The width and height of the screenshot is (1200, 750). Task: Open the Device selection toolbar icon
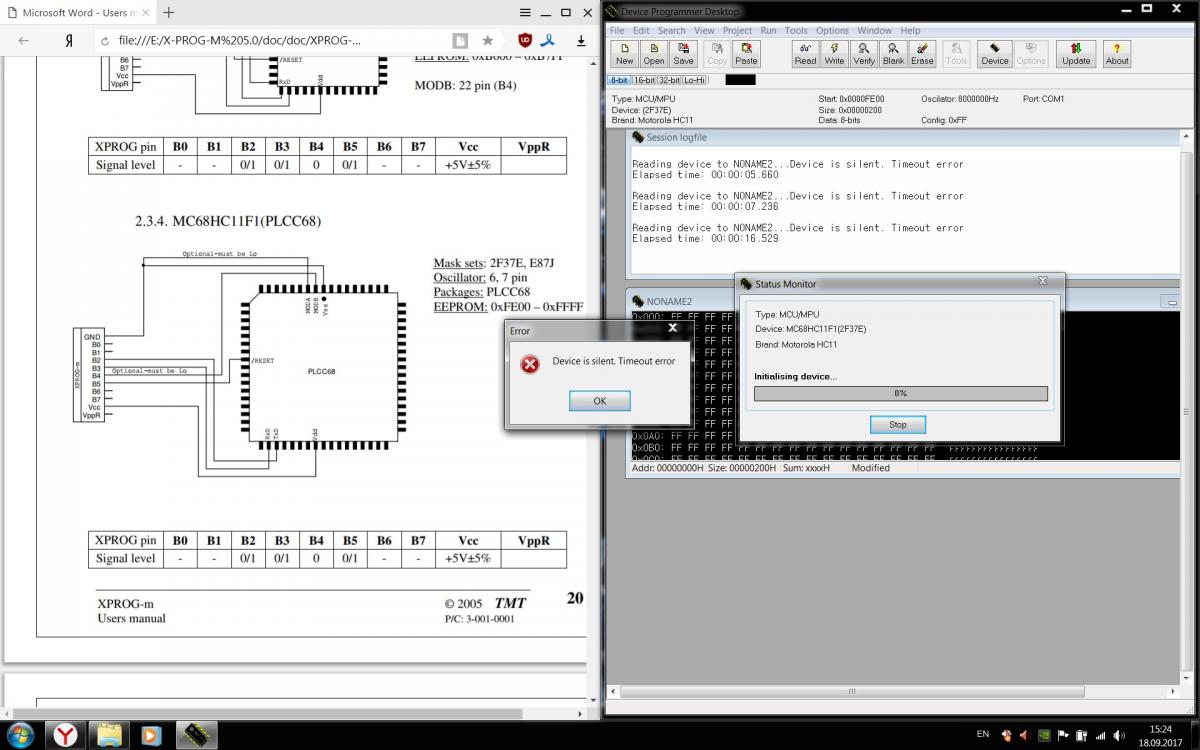pyautogui.click(x=995, y=53)
